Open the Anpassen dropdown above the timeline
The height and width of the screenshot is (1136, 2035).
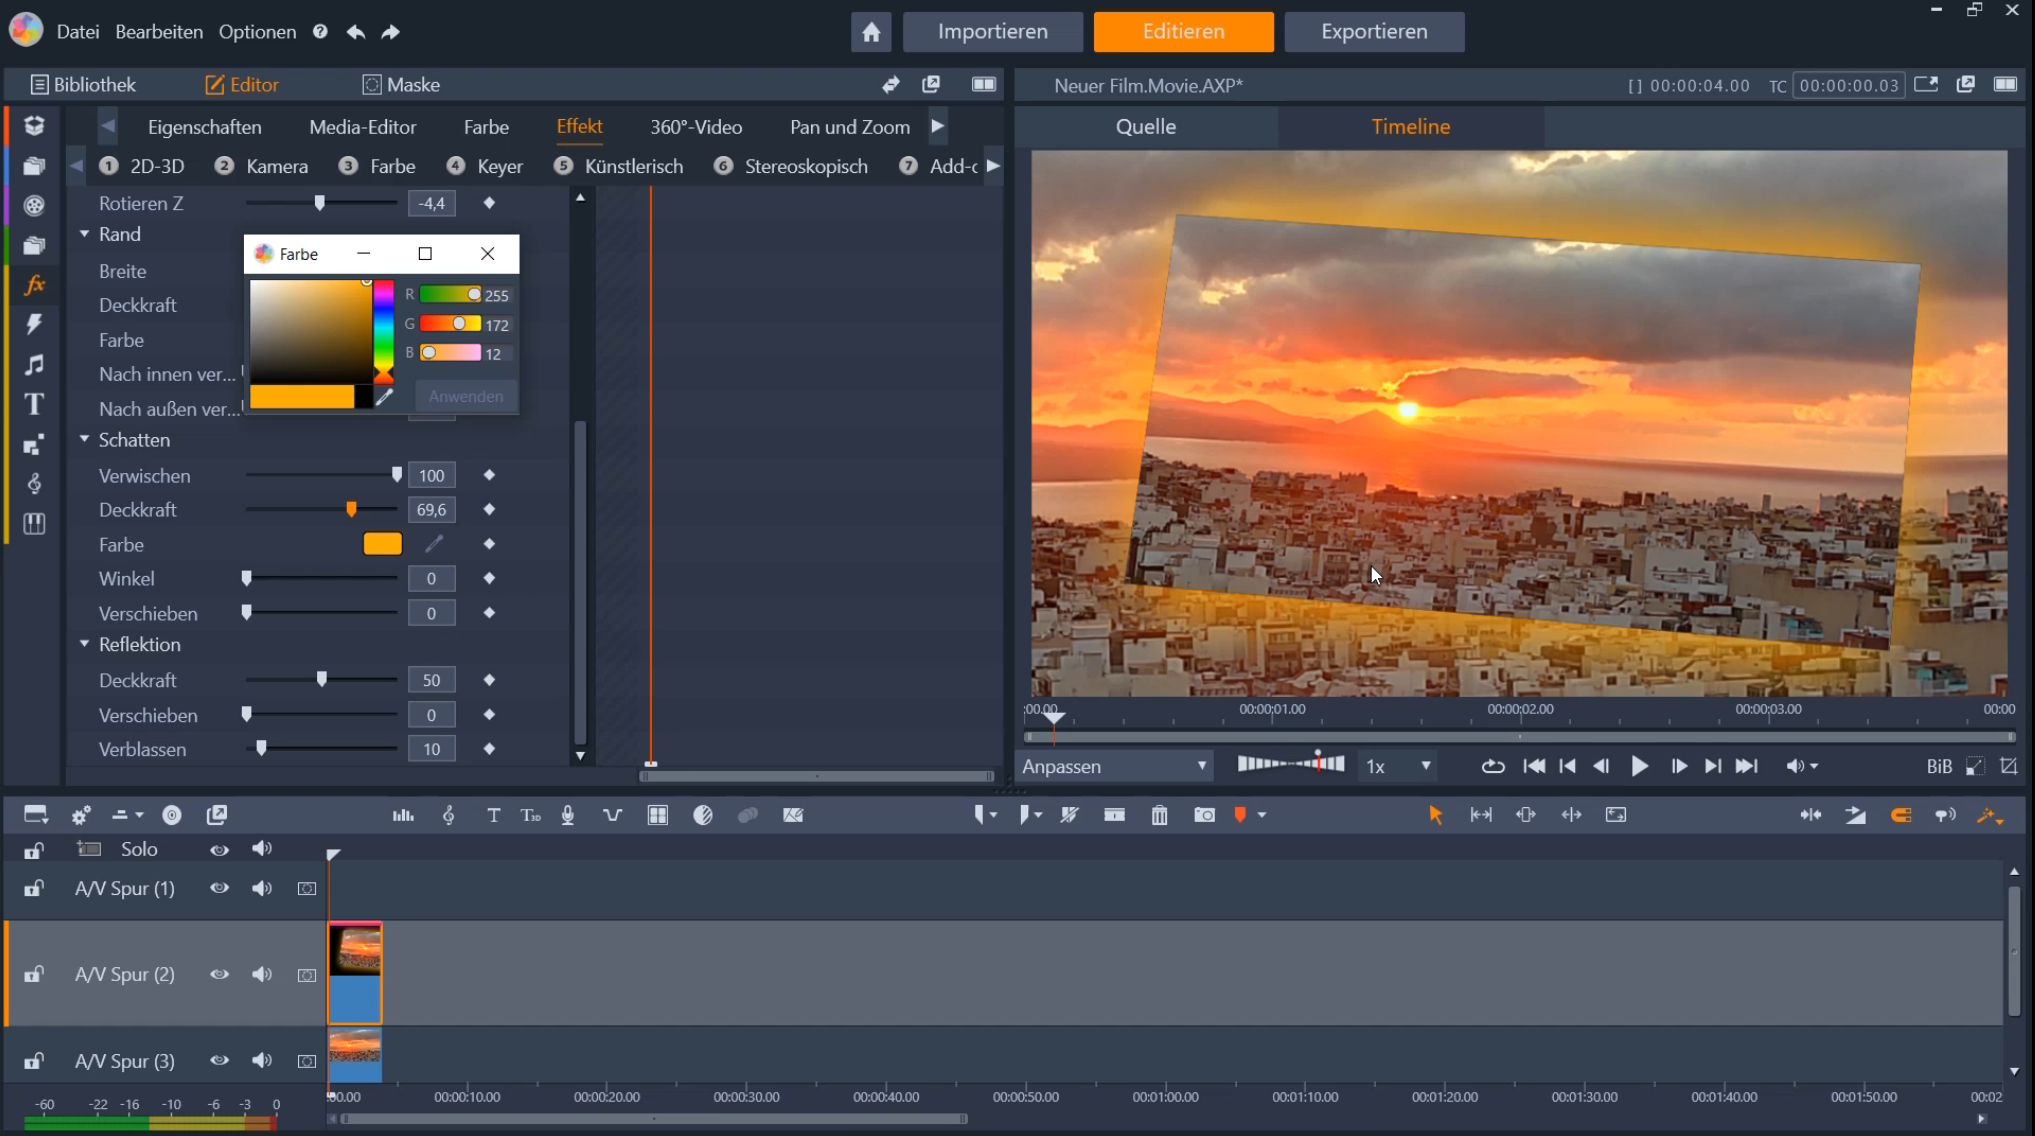click(1113, 765)
